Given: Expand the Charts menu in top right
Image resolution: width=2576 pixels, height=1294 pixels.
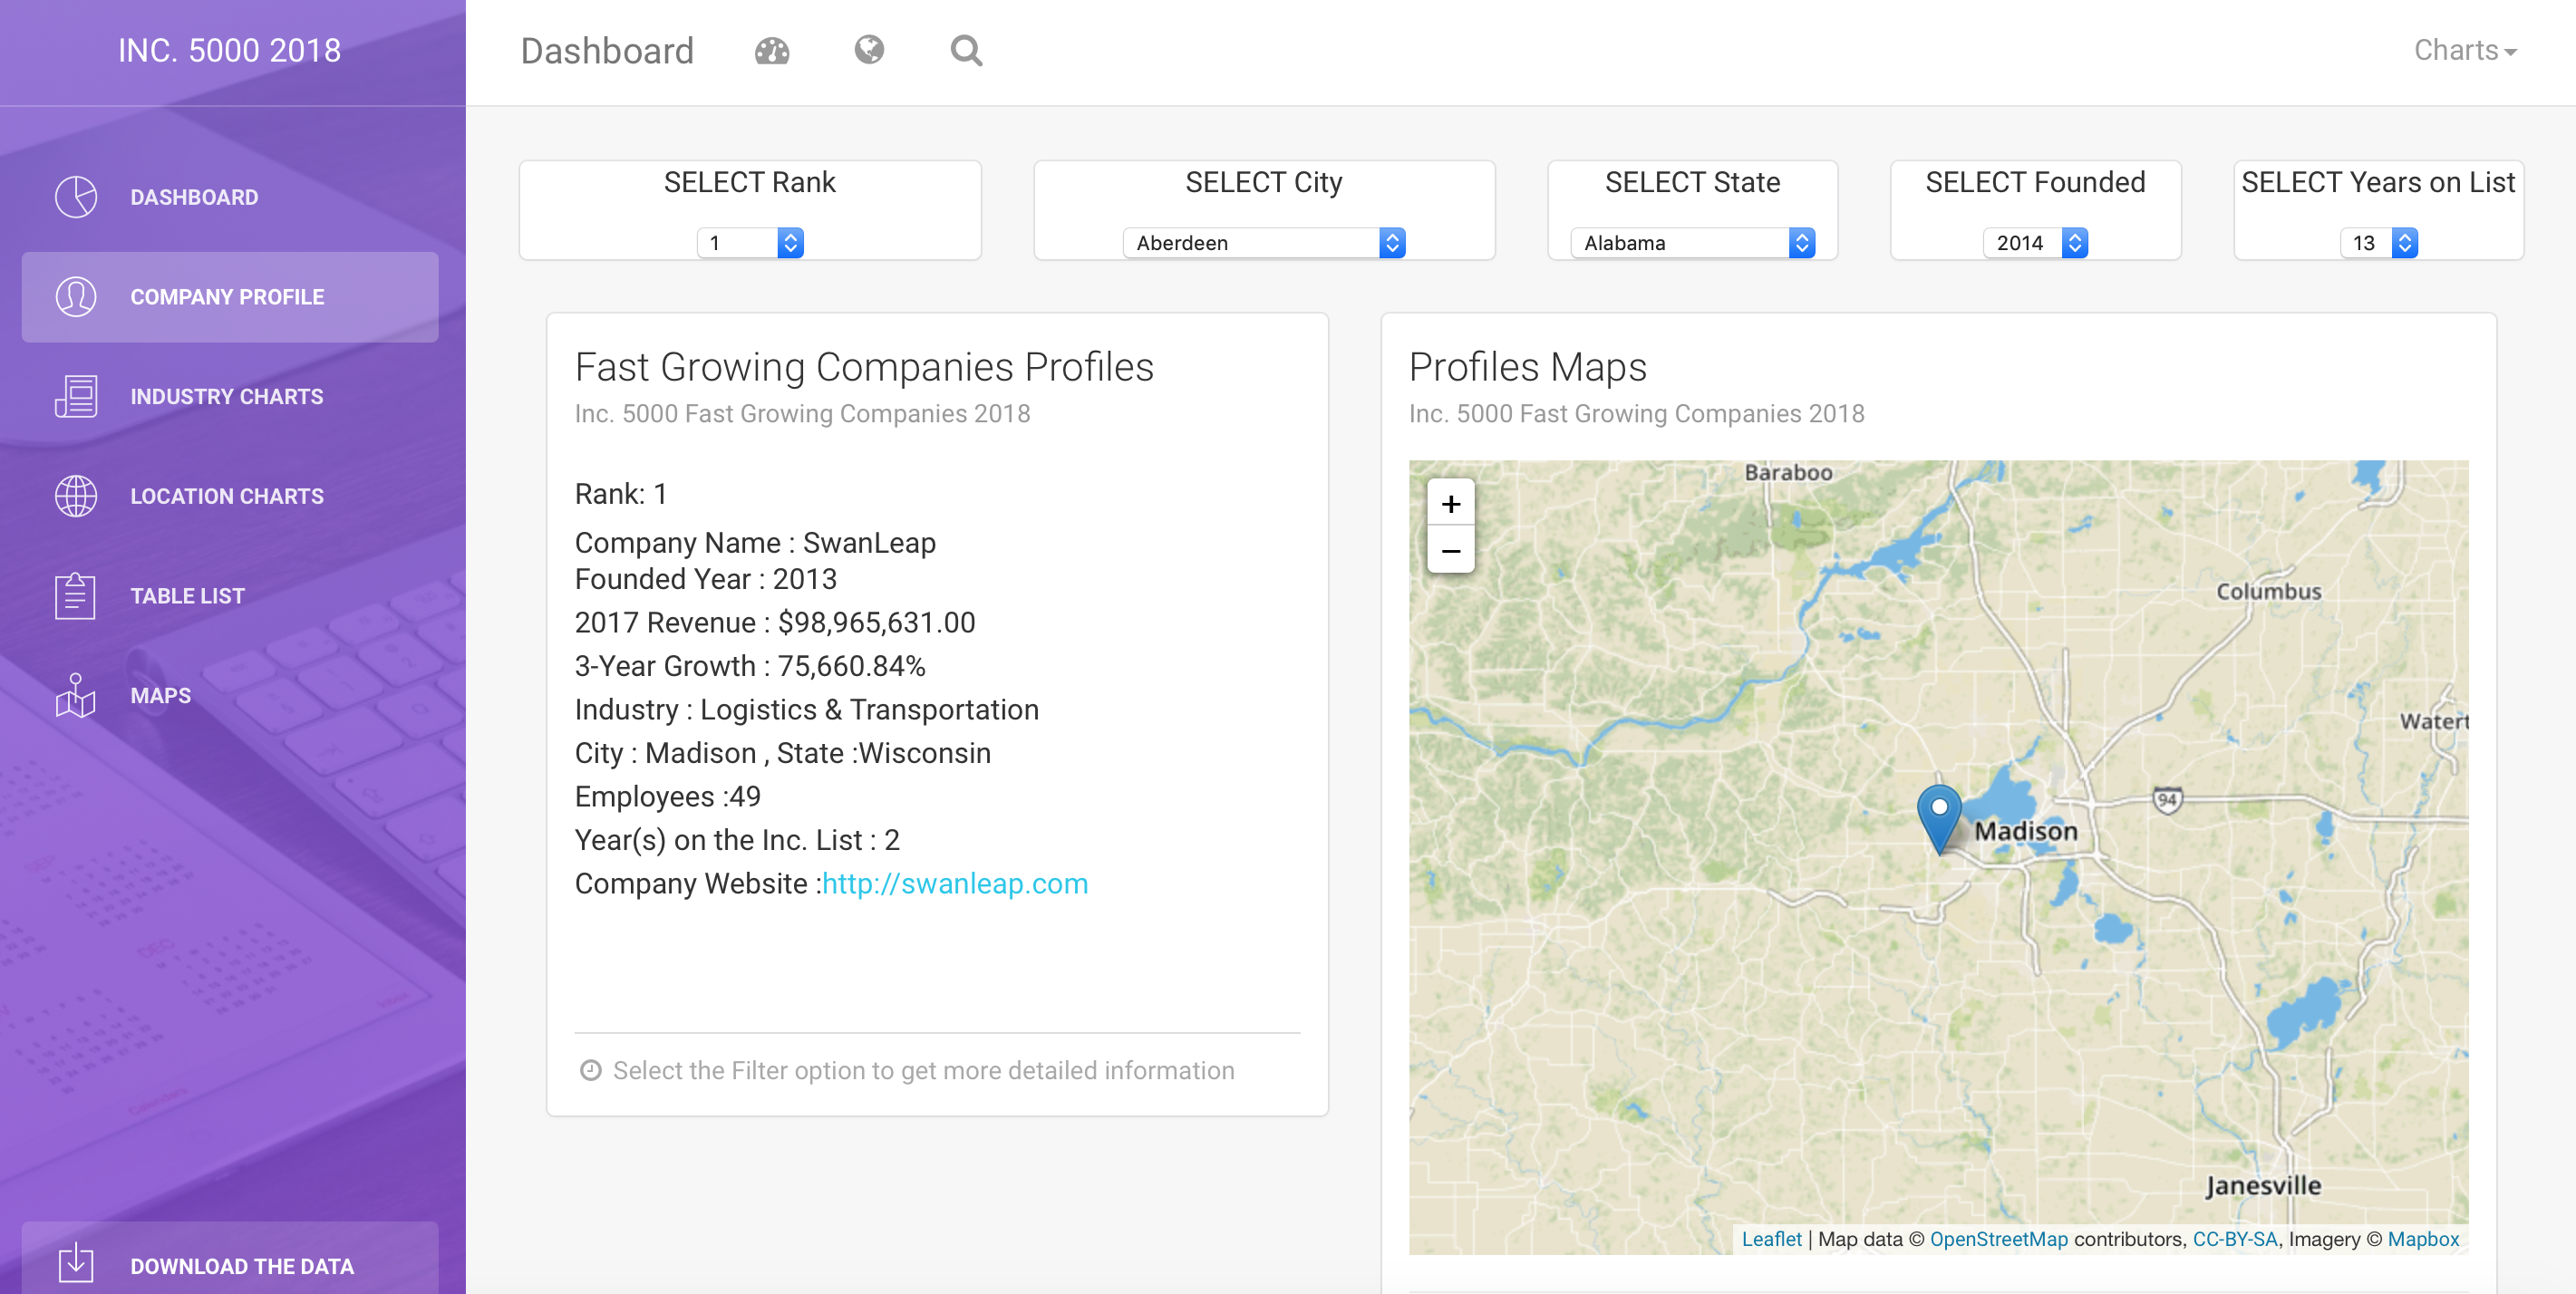Looking at the screenshot, I should pos(2464,50).
